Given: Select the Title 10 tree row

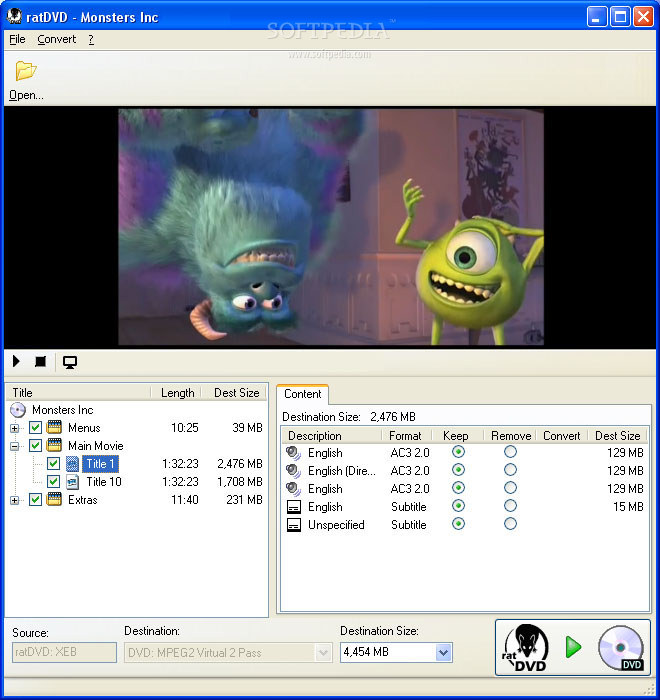Looking at the screenshot, I should (104, 482).
